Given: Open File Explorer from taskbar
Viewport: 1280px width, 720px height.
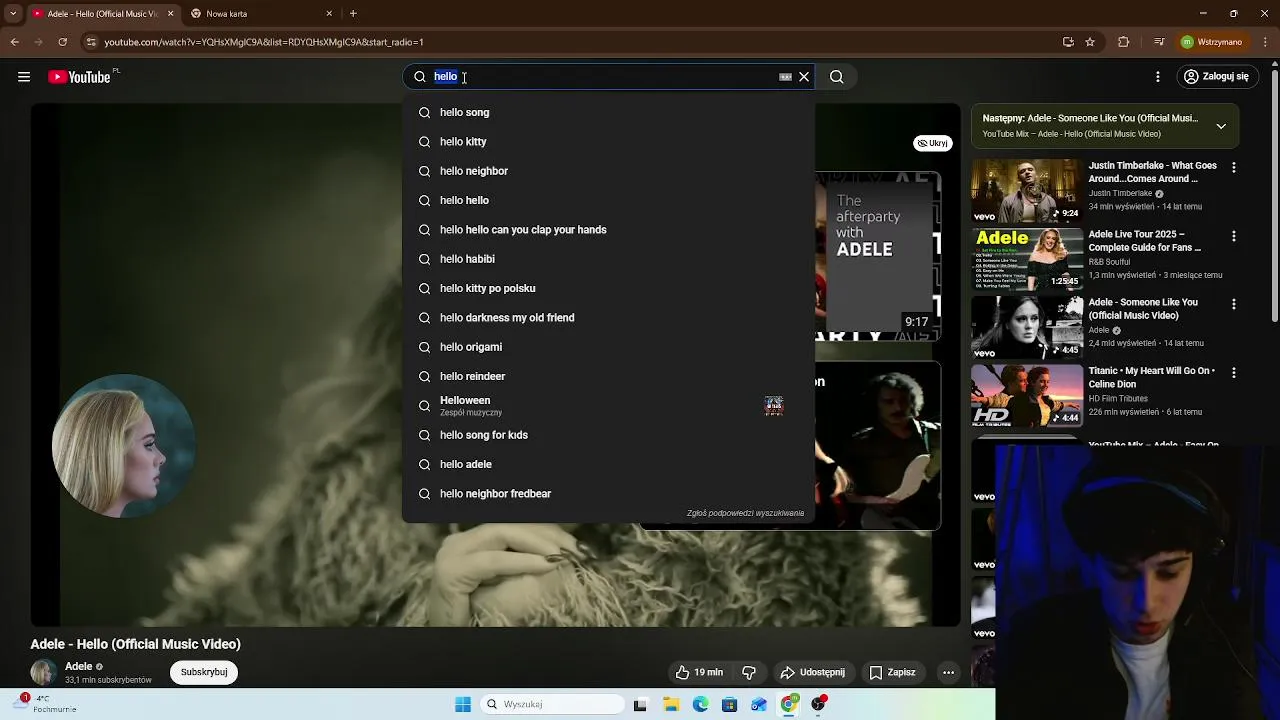Looking at the screenshot, I should [671, 705].
